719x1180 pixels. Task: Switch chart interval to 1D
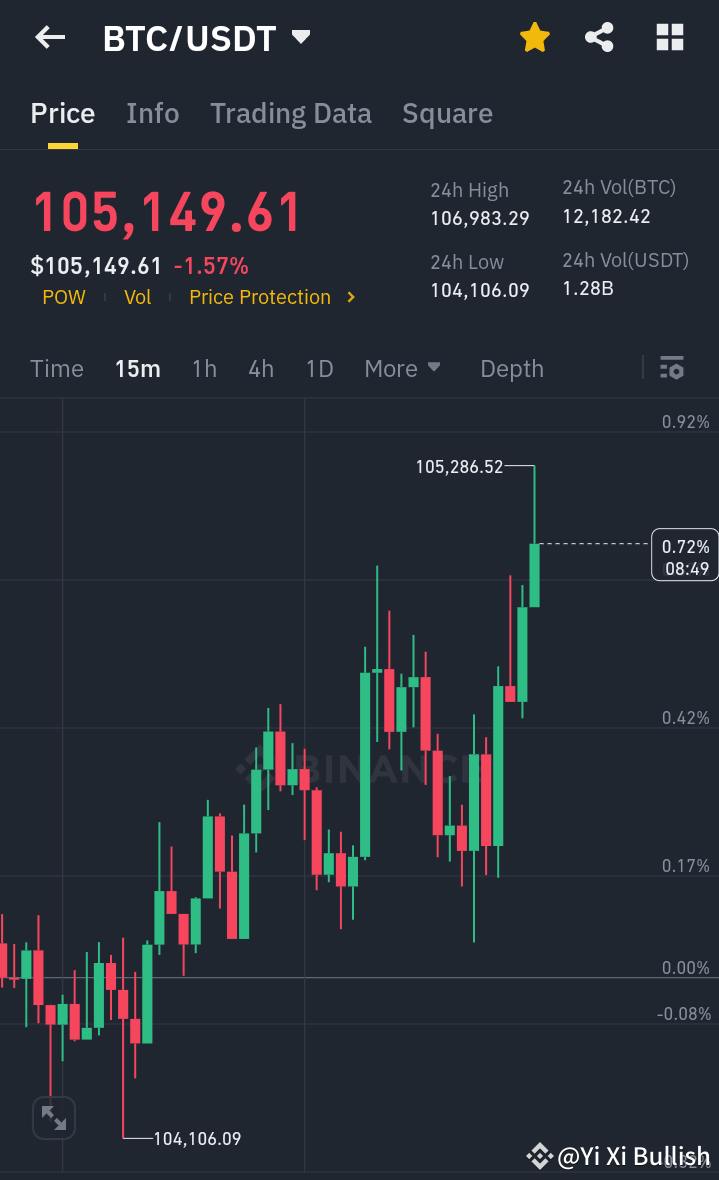pos(319,369)
